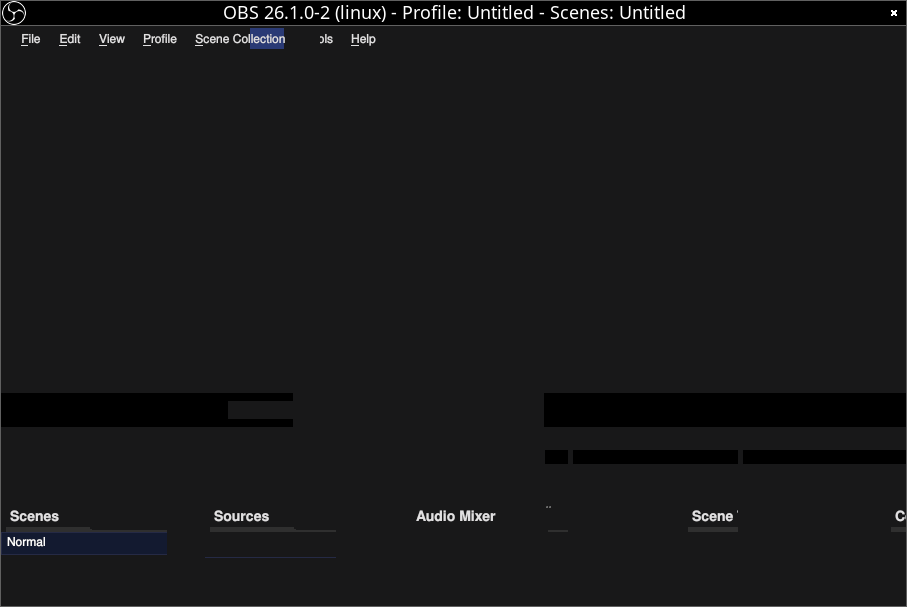
Task: Click the Sources panel header
Action: click(241, 516)
